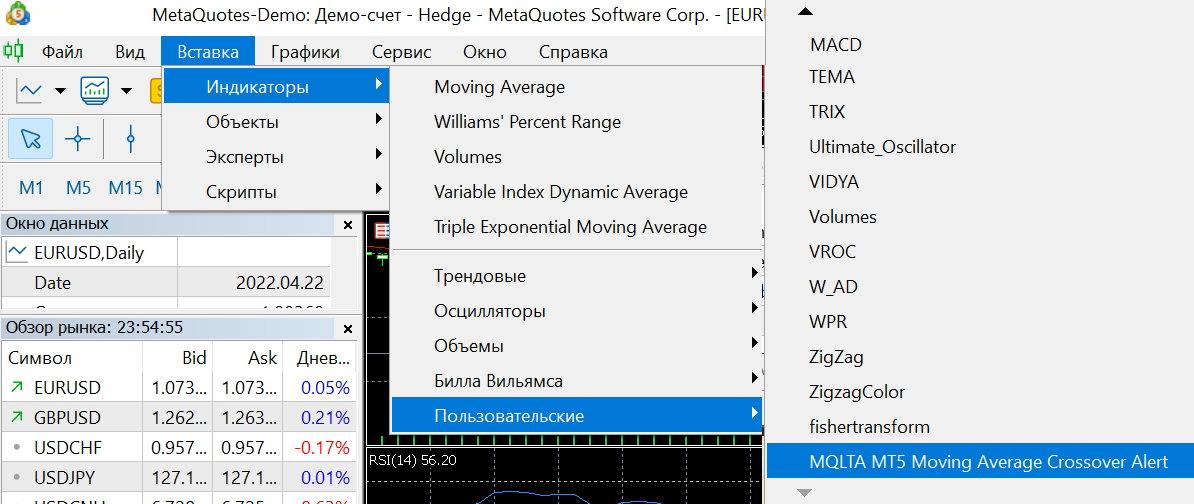Click the EURUSD,Daily chart icon in the data window
The height and width of the screenshot is (504, 1194).
(x=15, y=253)
